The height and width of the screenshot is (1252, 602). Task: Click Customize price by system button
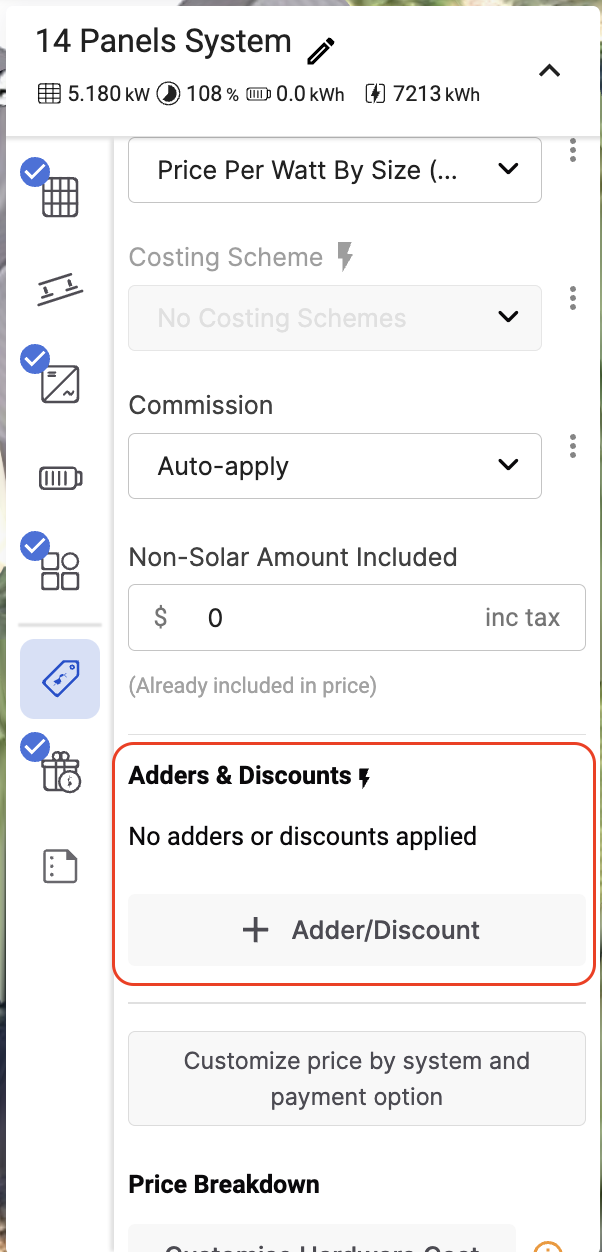click(357, 1079)
